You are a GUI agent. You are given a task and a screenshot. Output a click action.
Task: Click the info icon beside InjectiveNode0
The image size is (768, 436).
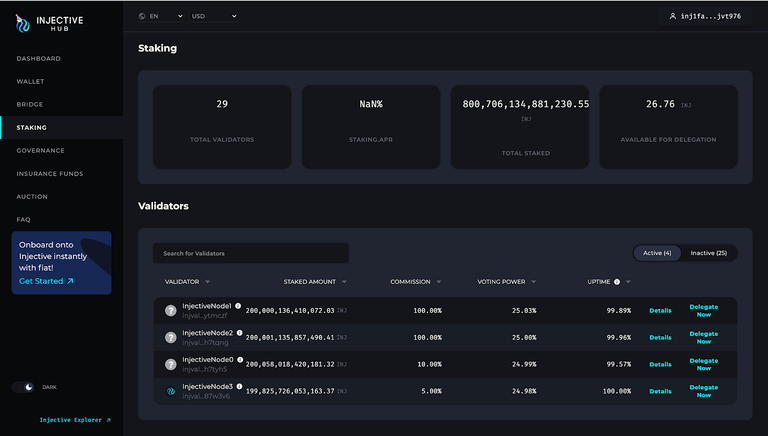tap(239, 359)
